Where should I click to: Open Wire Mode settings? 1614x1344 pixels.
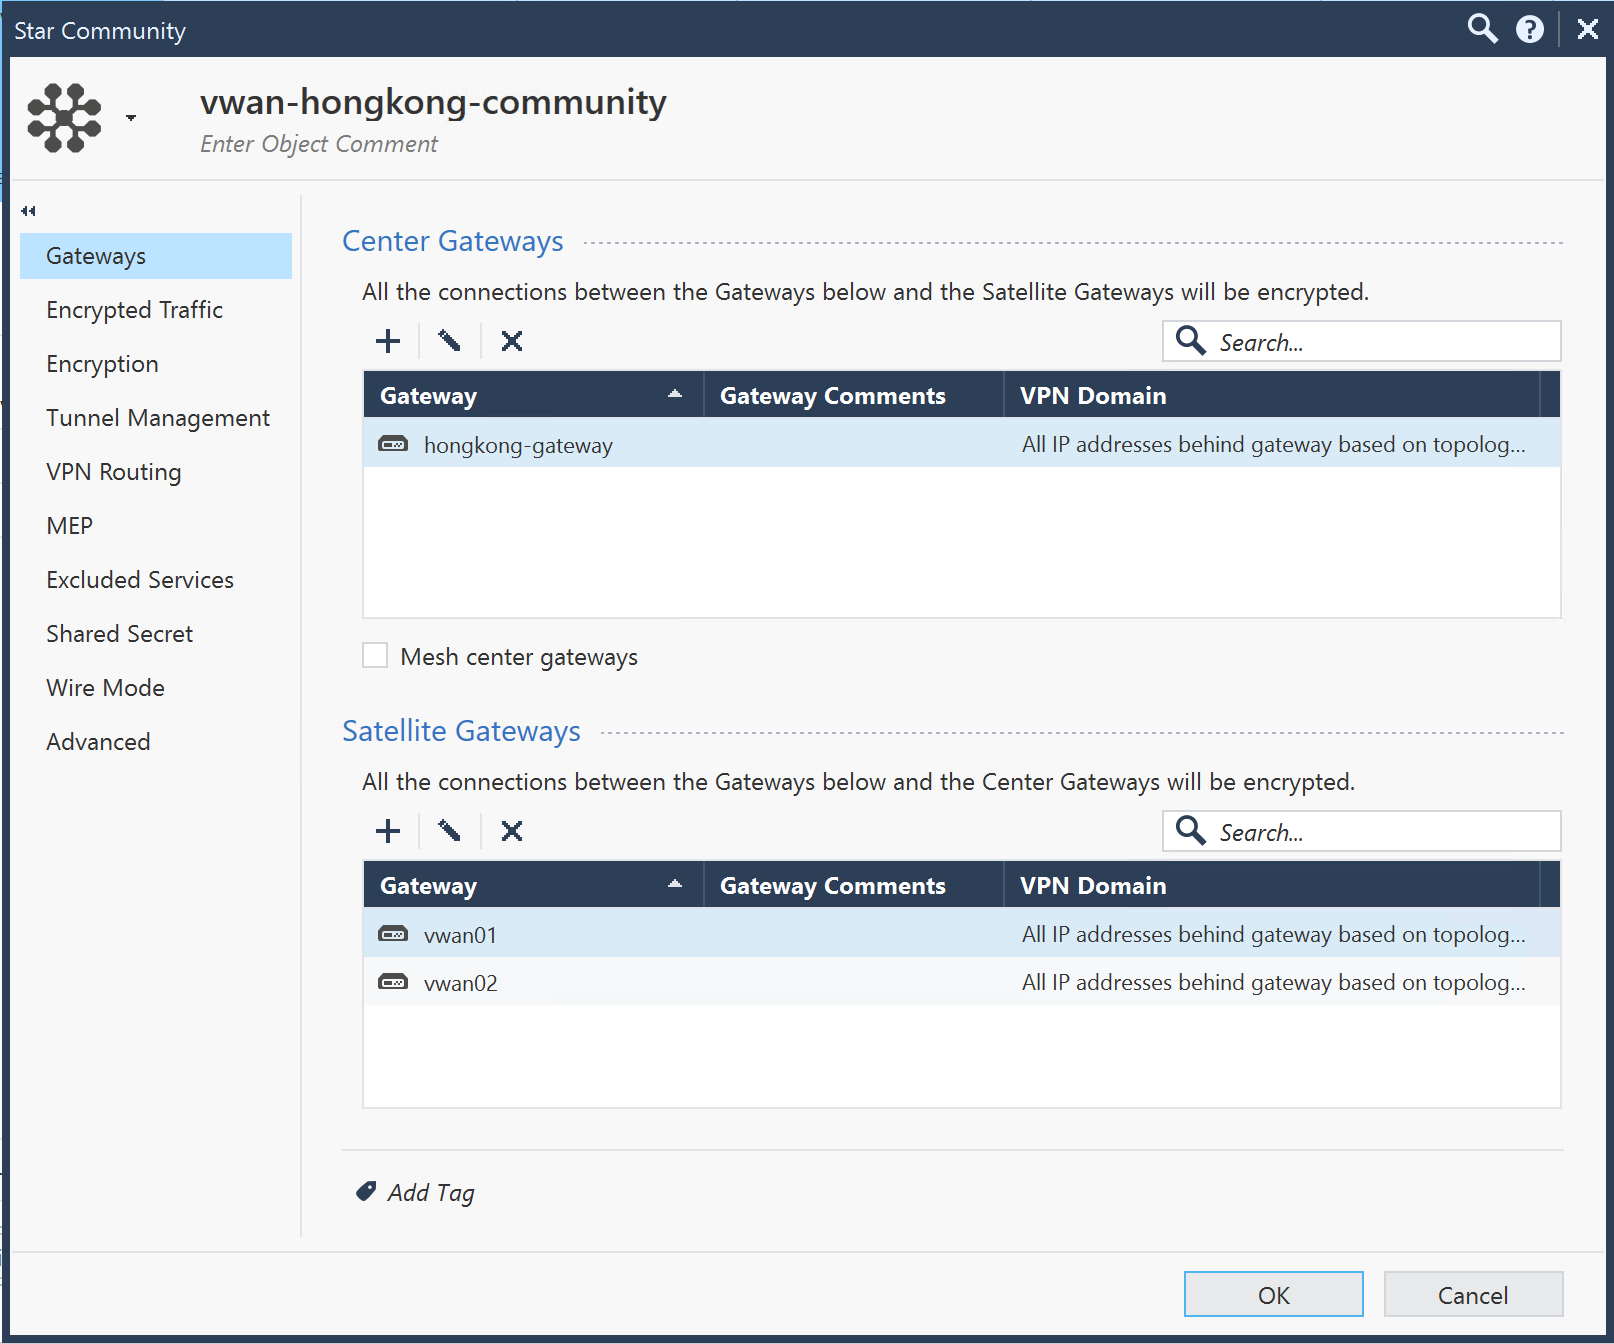[x=156, y=688]
